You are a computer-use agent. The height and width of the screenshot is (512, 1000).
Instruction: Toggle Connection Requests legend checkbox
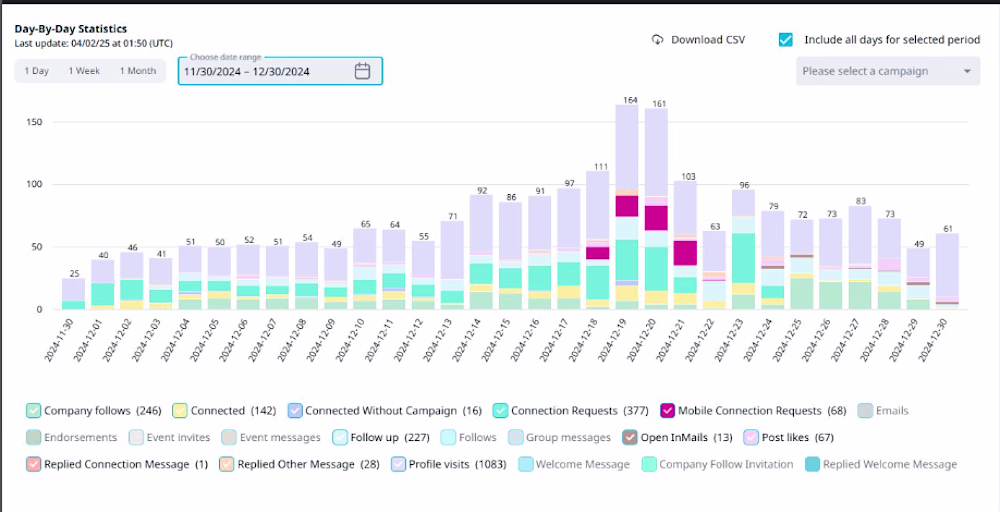(x=501, y=411)
